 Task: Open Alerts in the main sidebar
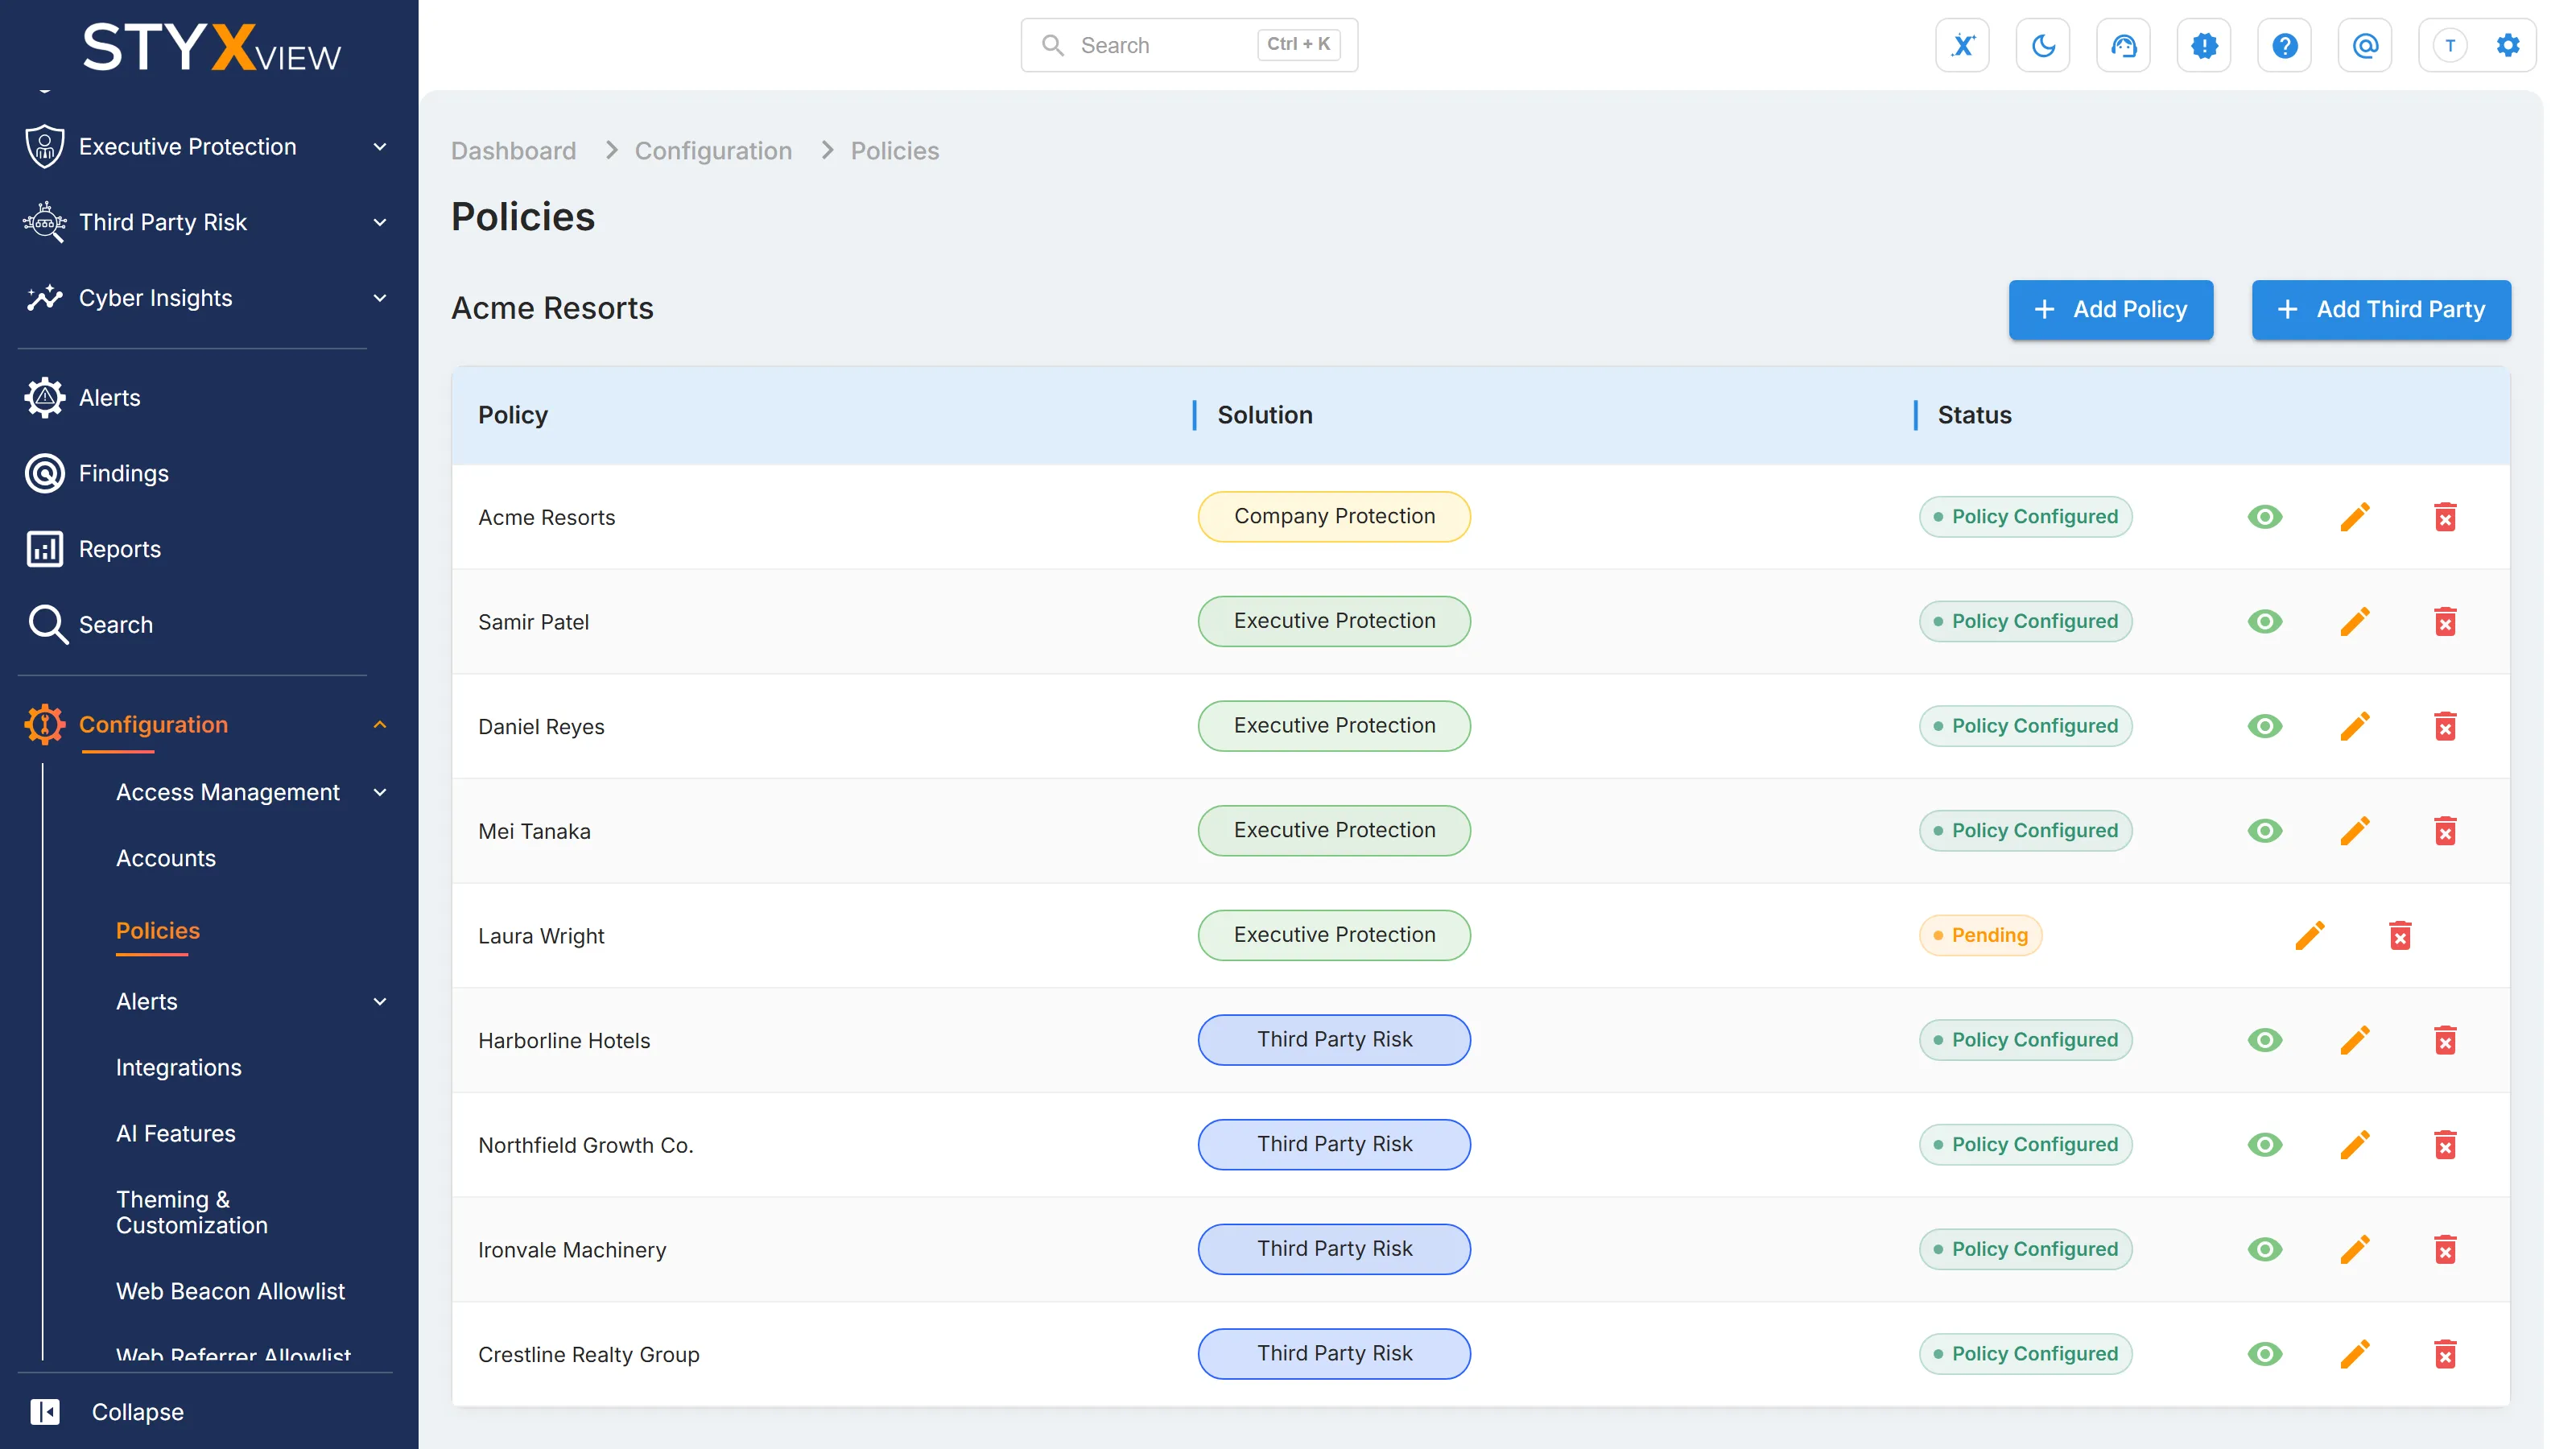(109, 398)
